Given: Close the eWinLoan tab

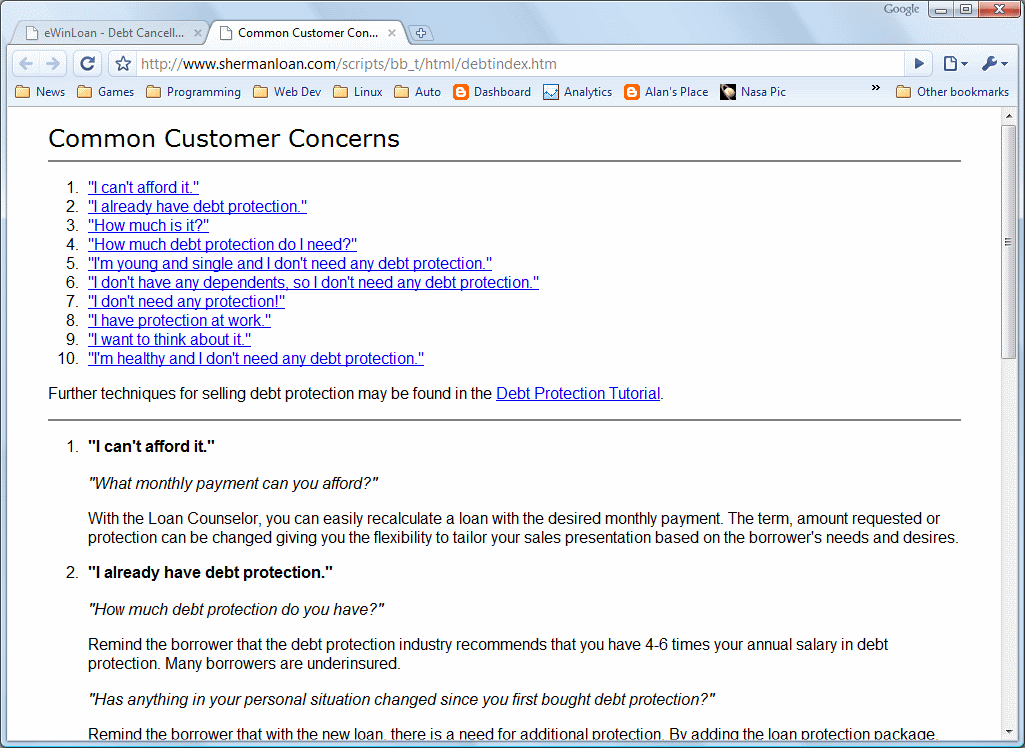Looking at the screenshot, I should 197,33.
